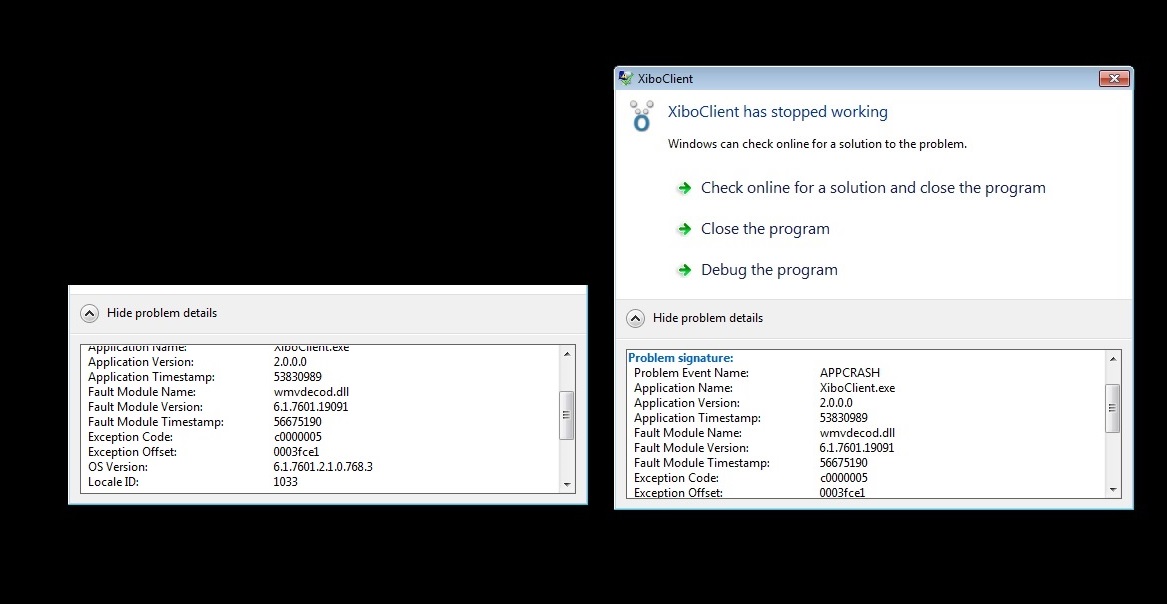Click Debug the program option
Screen dimensions: 1167x604
point(769,270)
